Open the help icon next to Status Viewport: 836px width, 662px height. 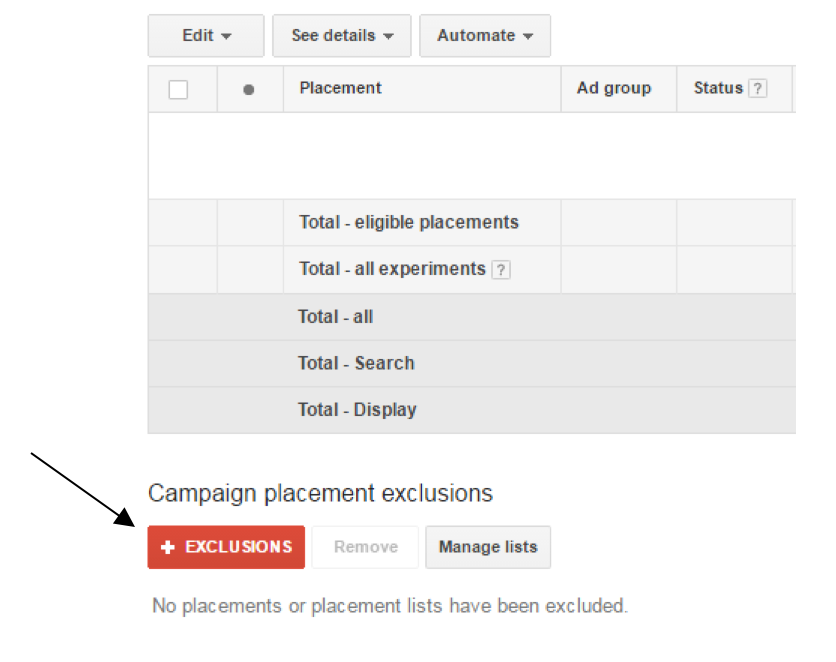[758, 88]
